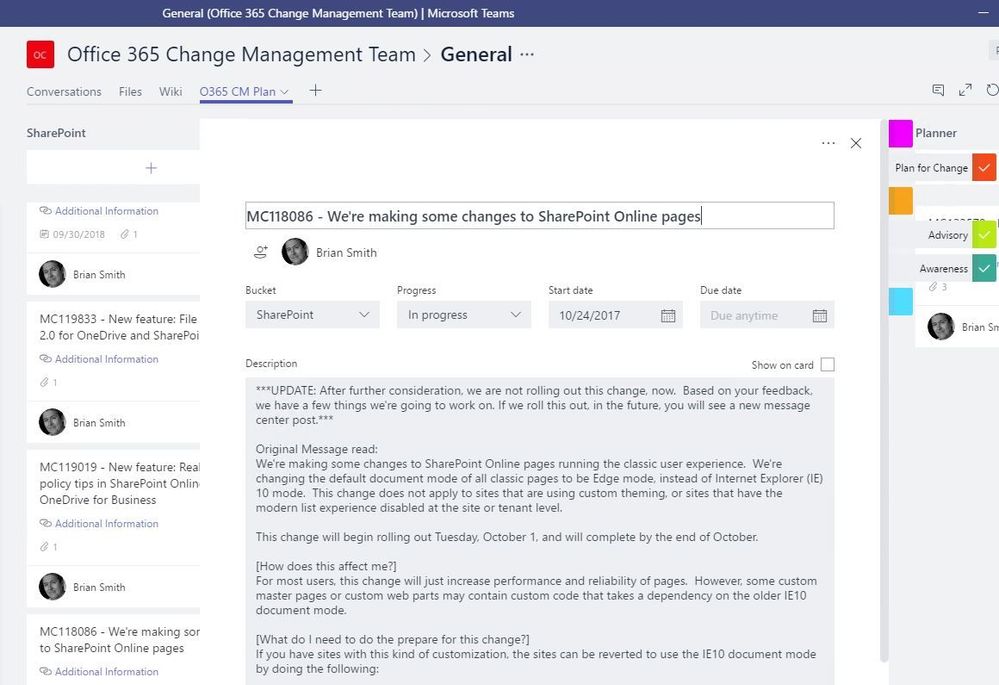
Task: Switch to the Conversations tab
Action: pyautogui.click(x=64, y=91)
